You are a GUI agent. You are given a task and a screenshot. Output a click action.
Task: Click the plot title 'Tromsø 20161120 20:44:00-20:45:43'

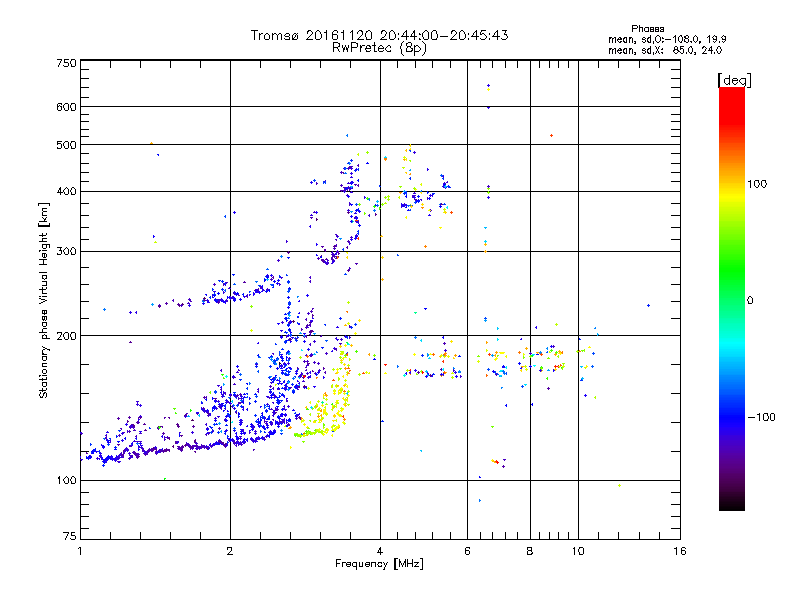point(379,35)
